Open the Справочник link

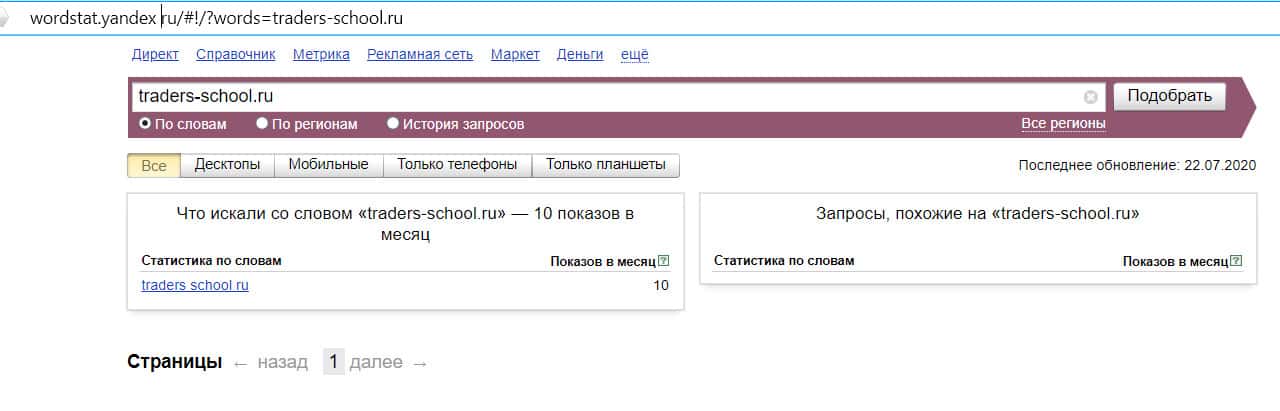click(236, 54)
